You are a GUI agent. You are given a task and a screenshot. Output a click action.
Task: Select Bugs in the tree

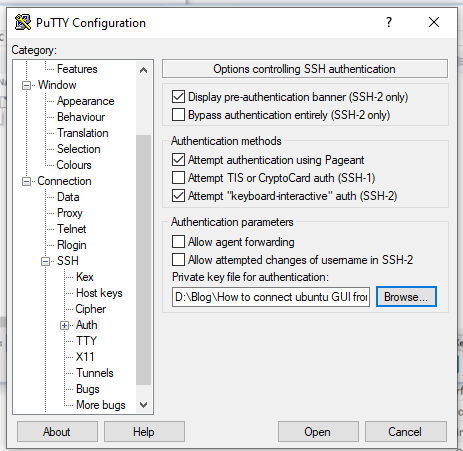(88, 389)
